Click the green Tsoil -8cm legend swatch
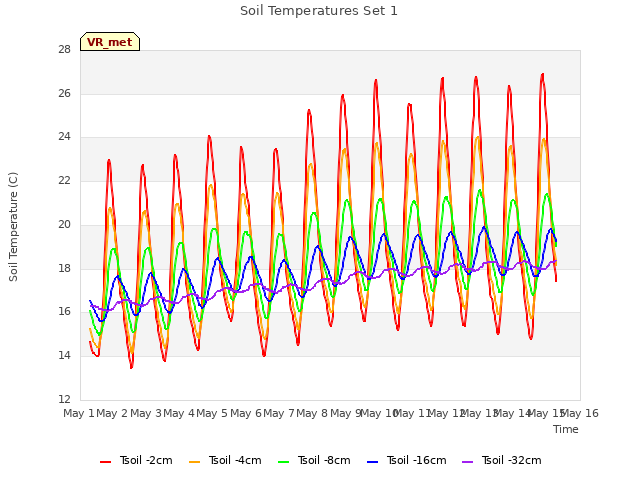 coord(284,462)
